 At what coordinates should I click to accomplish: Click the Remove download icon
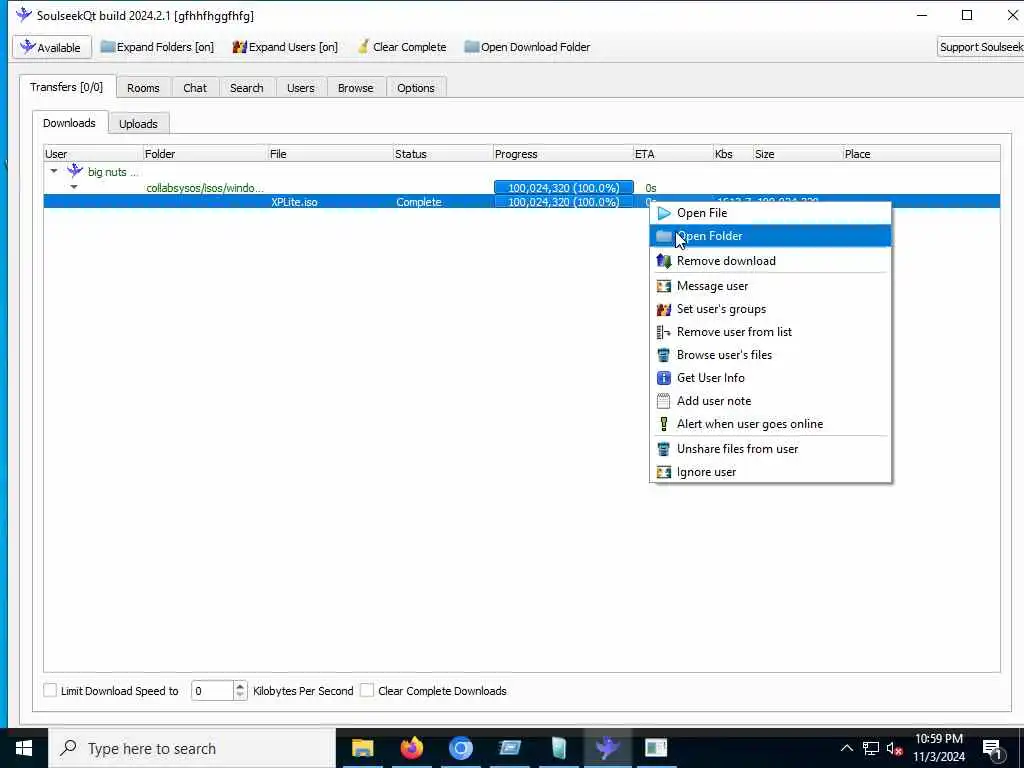tap(664, 261)
